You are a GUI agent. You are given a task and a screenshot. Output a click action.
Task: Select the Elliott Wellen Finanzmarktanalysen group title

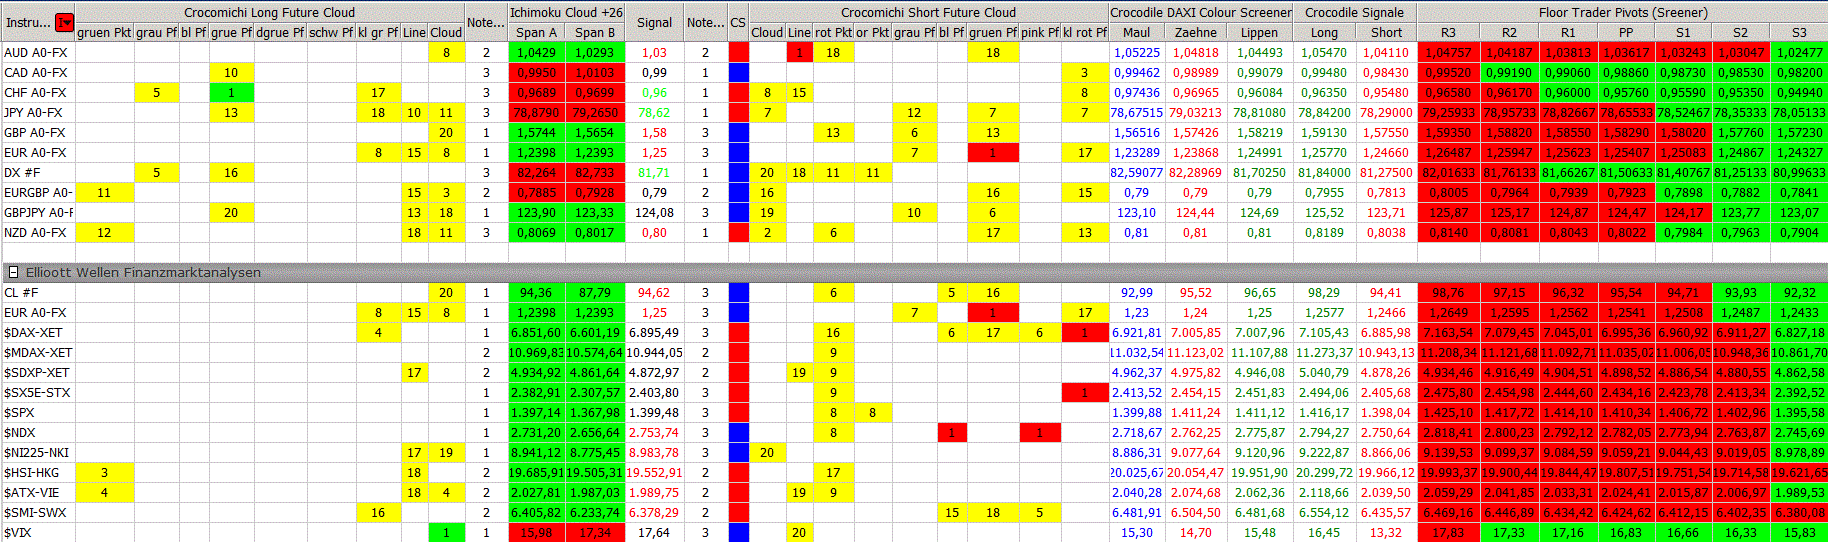[143, 272]
